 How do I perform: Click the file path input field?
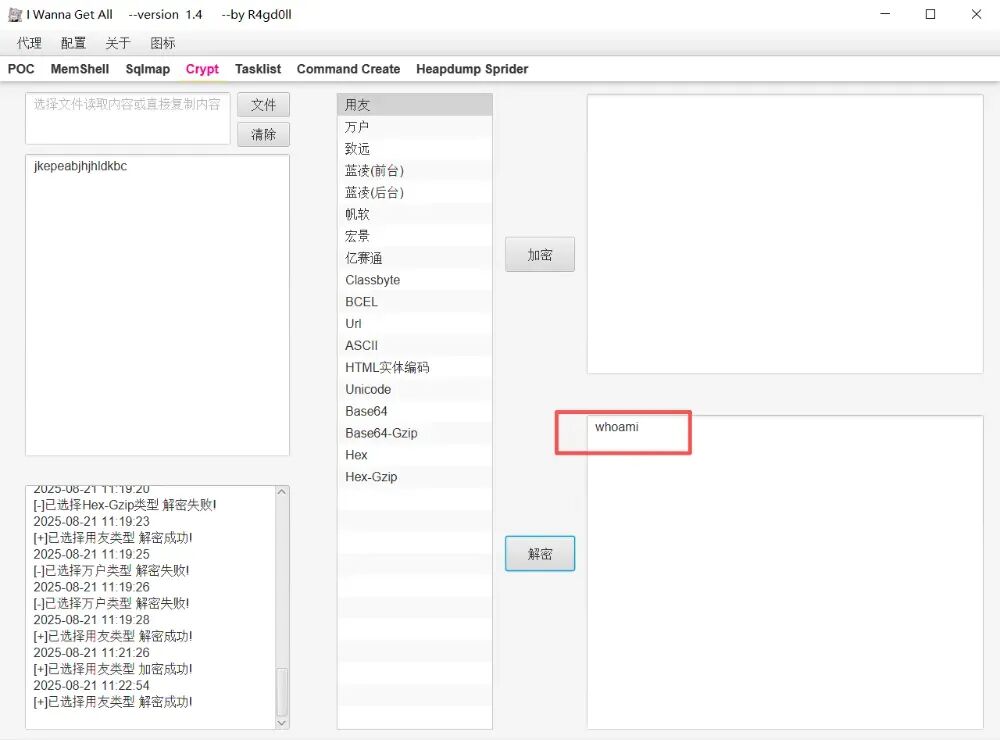pos(127,118)
